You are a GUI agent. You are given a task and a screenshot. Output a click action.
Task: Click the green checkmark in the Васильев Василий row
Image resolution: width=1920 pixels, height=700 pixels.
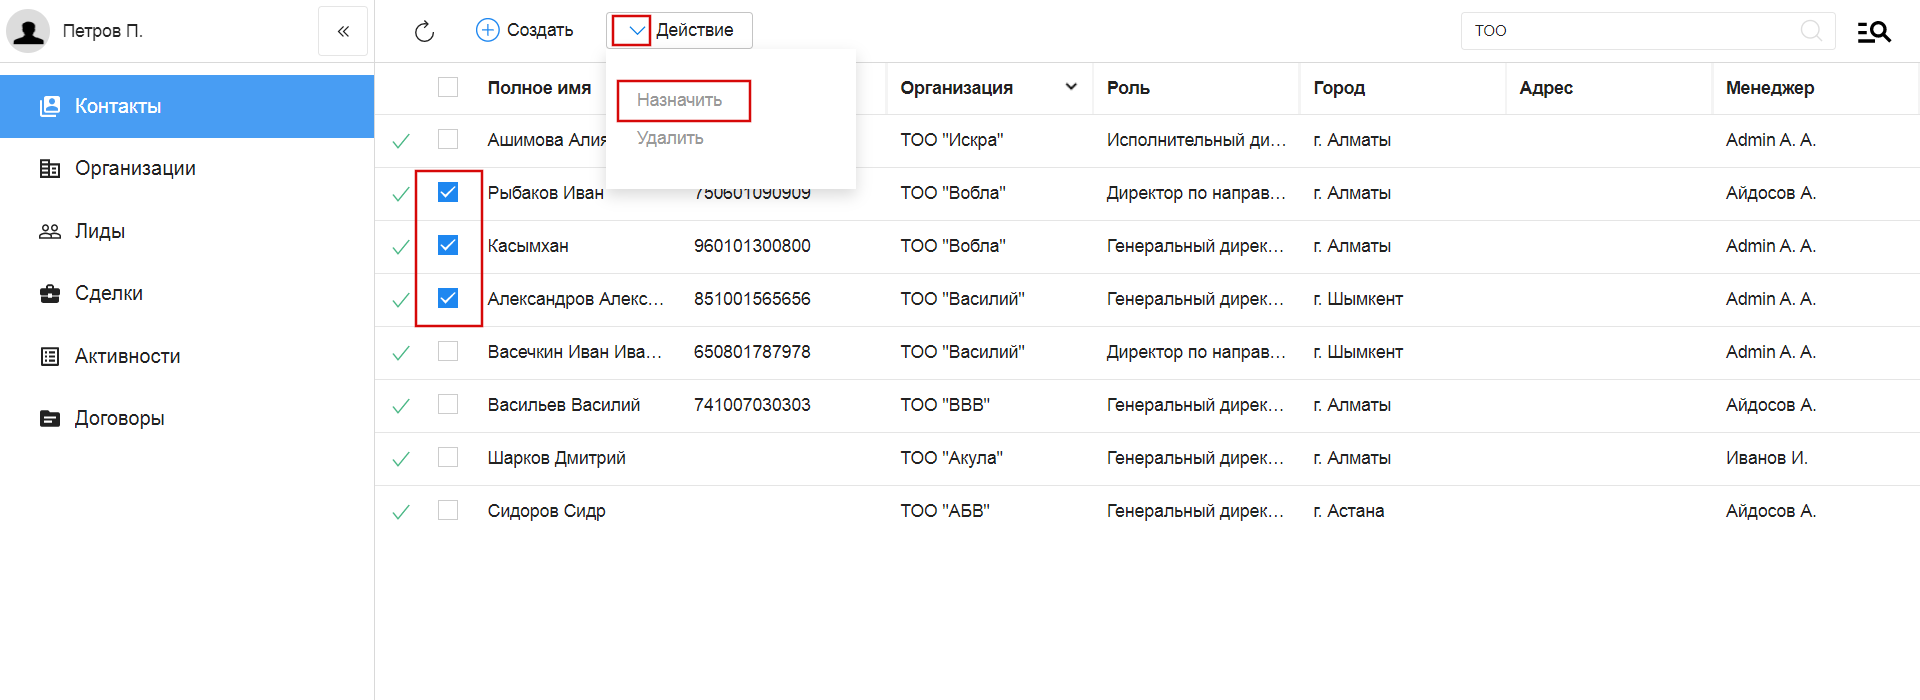(x=401, y=406)
